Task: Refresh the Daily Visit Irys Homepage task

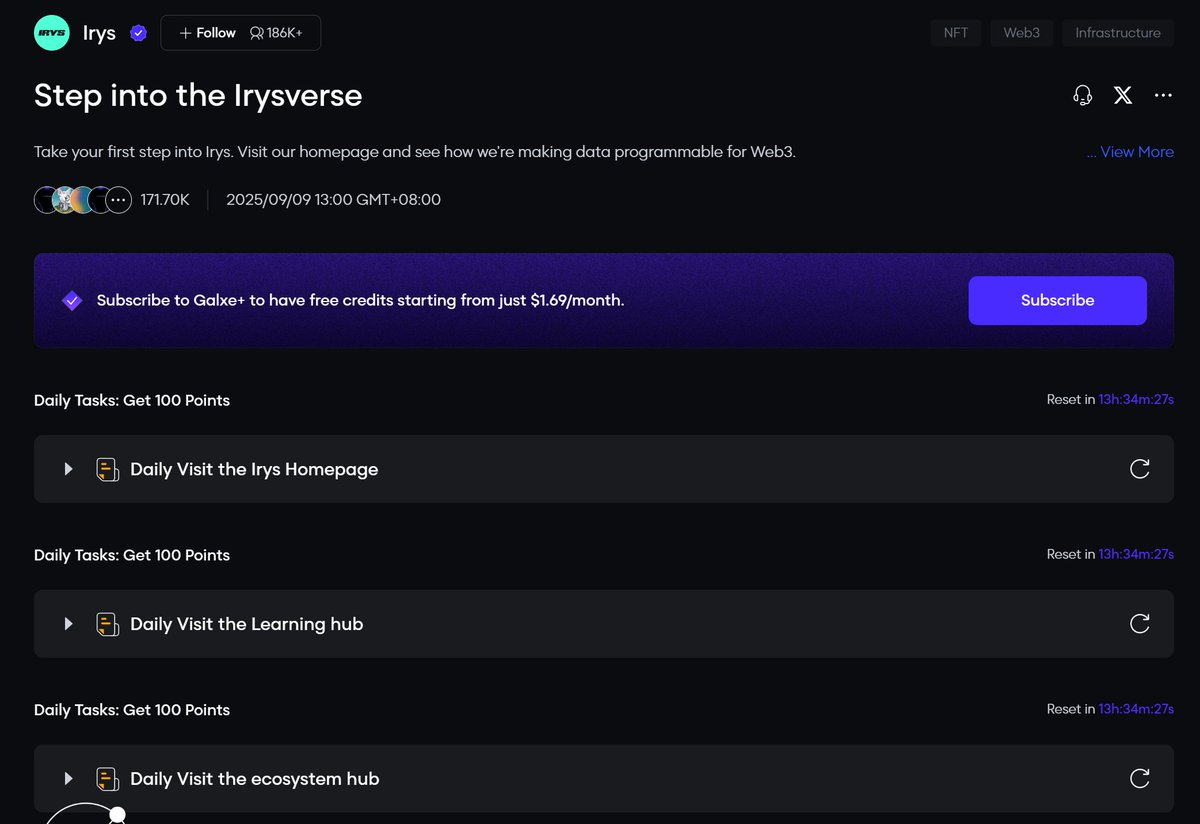Action: pyautogui.click(x=1139, y=469)
